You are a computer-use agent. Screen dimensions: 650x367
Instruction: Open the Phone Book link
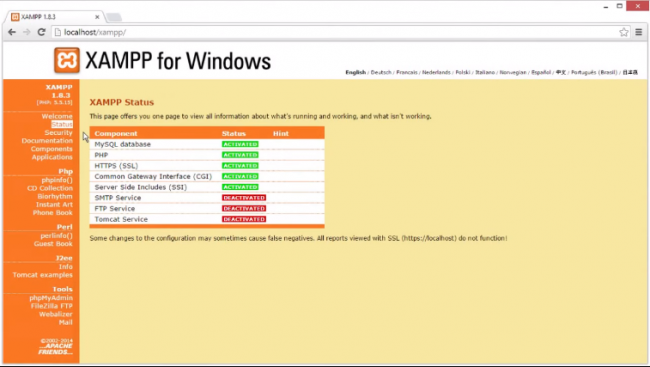53,213
